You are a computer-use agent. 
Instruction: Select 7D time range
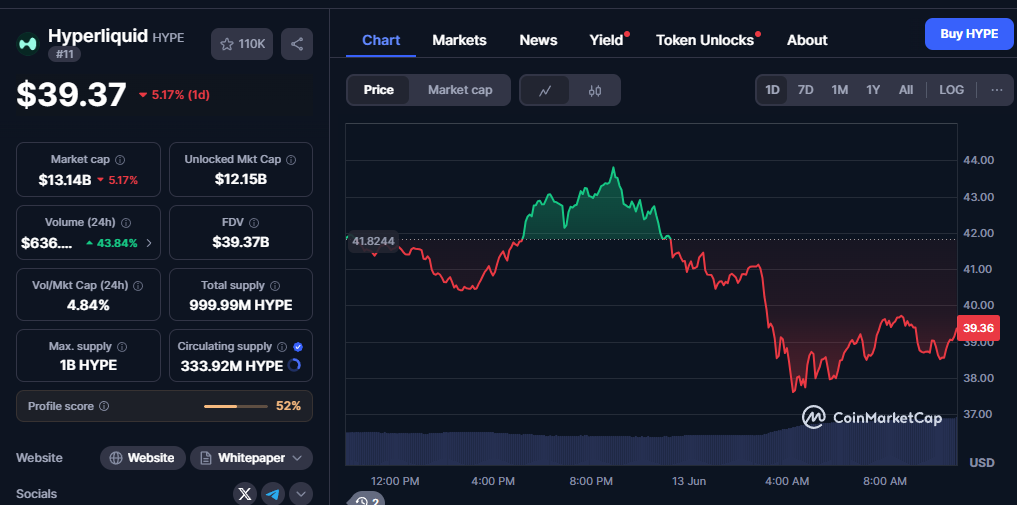point(806,90)
